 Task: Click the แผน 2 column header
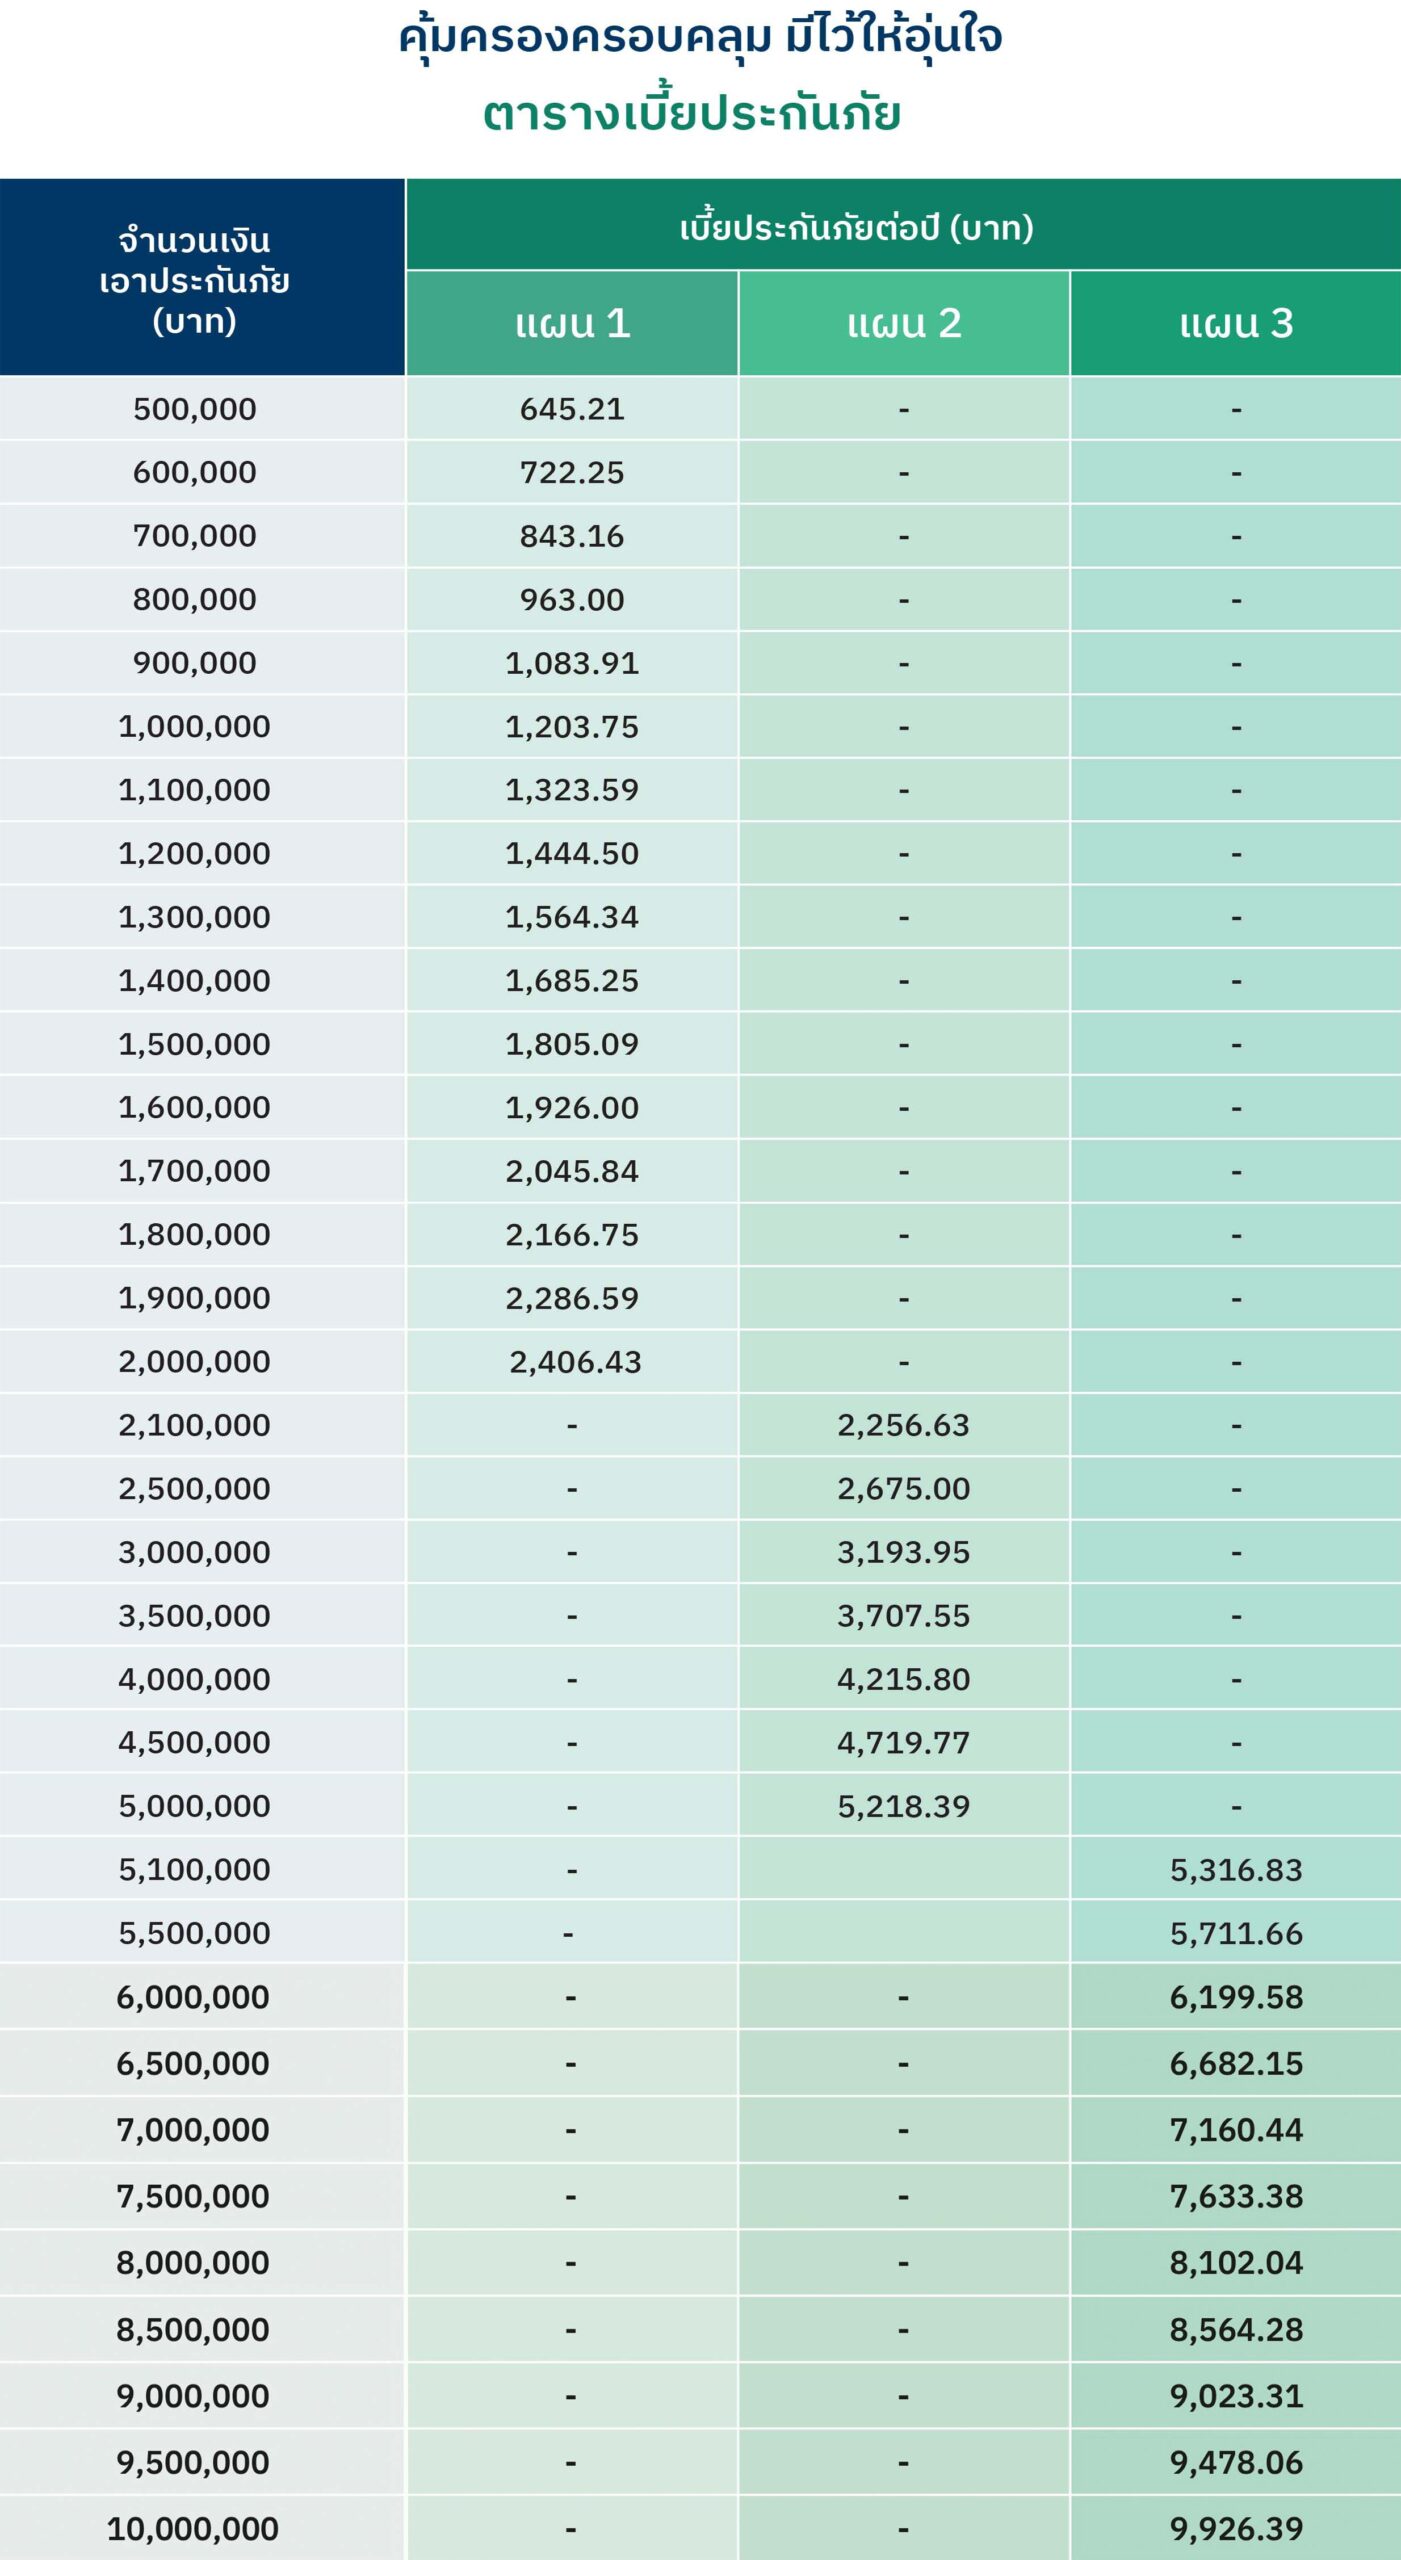(904, 323)
